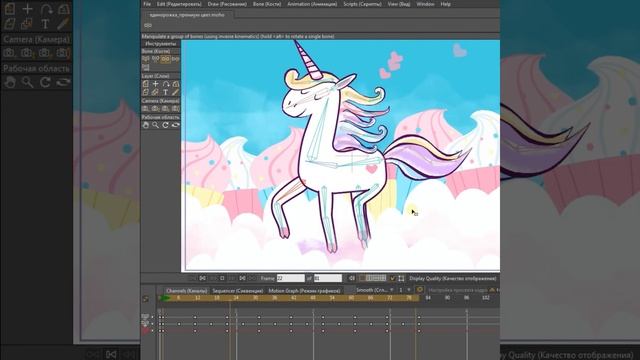Foreground window: select the Track Camera tool

click(146, 109)
